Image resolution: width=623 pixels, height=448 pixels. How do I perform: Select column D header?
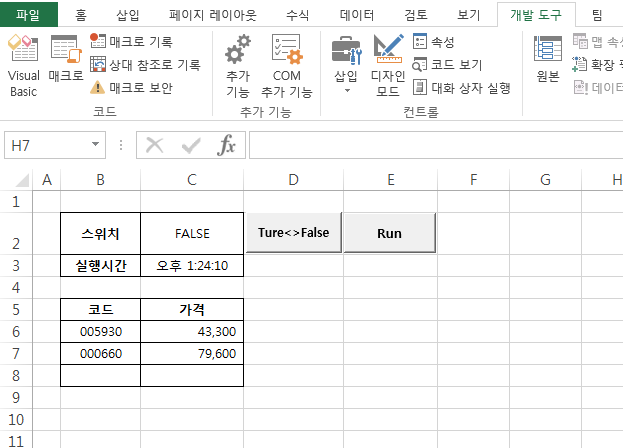(x=294, y=180)
